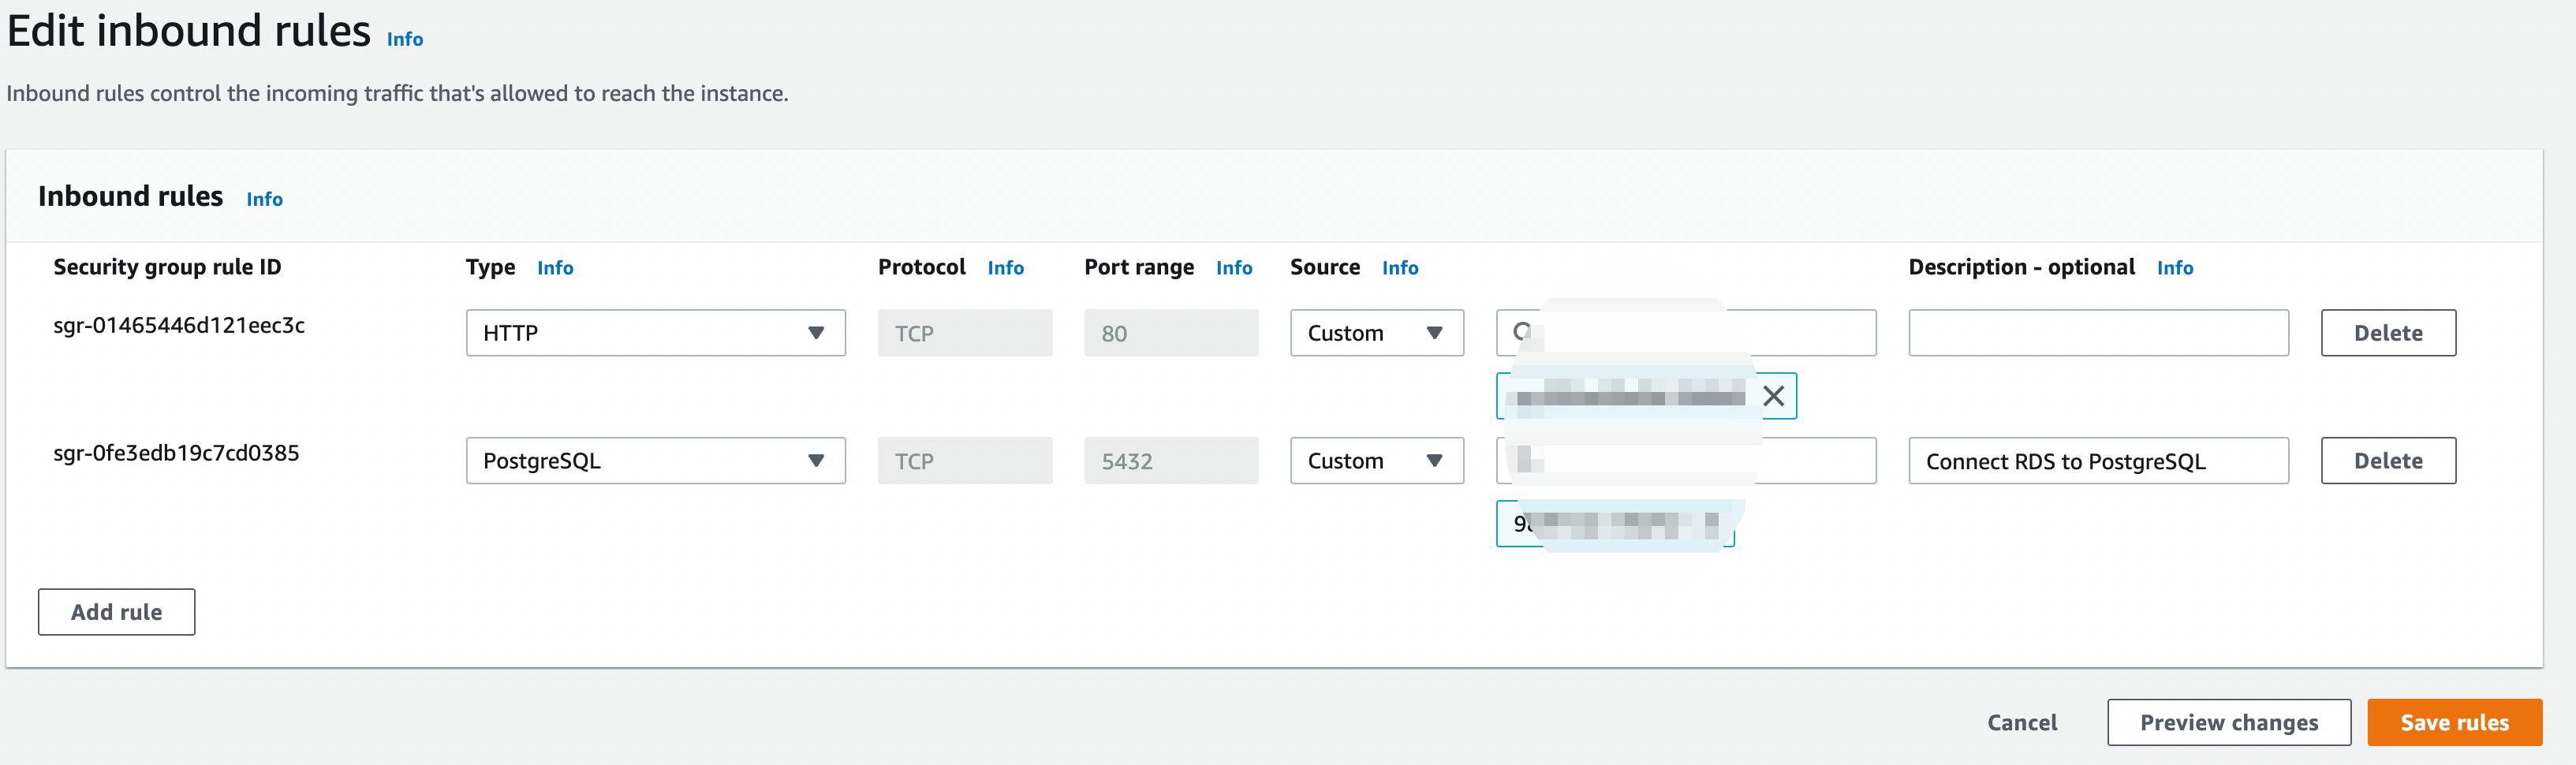
Task: Click the source search field in the PostgreSQL rule
Action: 1685,461
